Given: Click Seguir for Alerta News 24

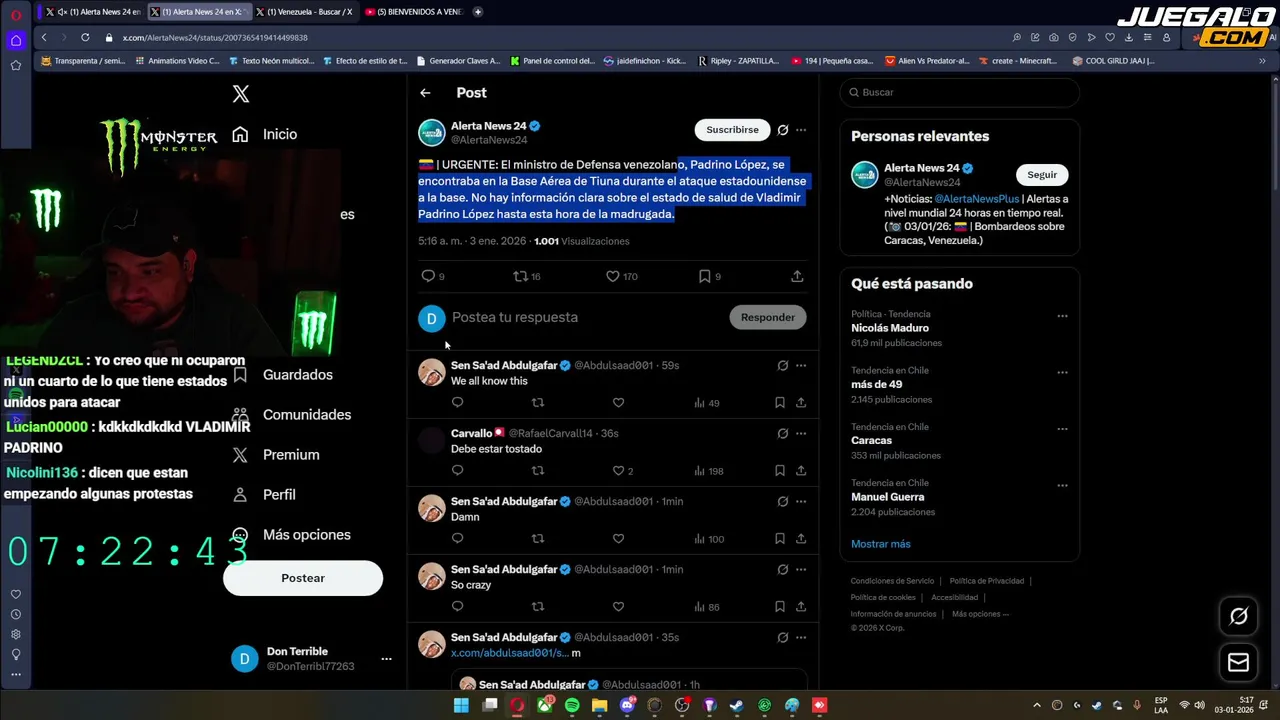Looking at the screenshot, I should [1042, 175].
